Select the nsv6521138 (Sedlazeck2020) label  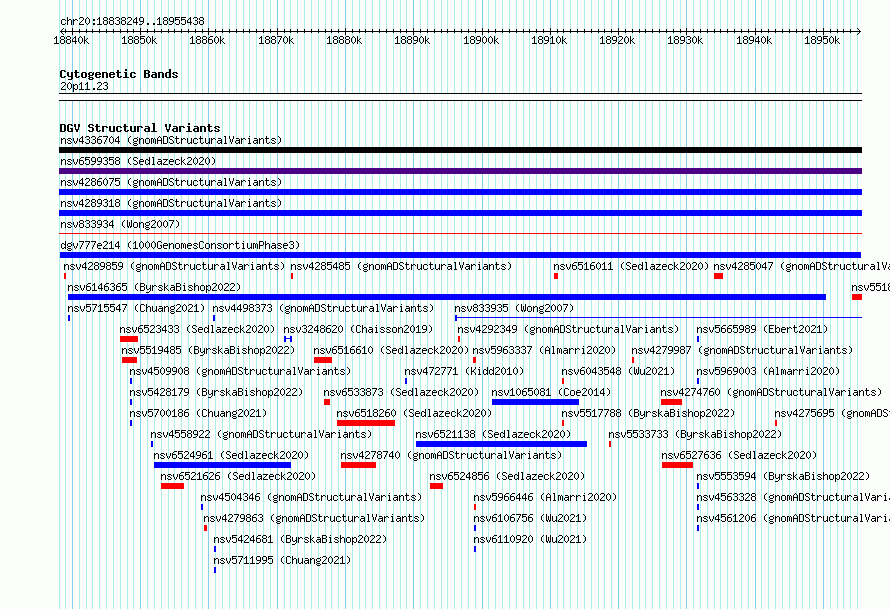[x=493, y=434]
